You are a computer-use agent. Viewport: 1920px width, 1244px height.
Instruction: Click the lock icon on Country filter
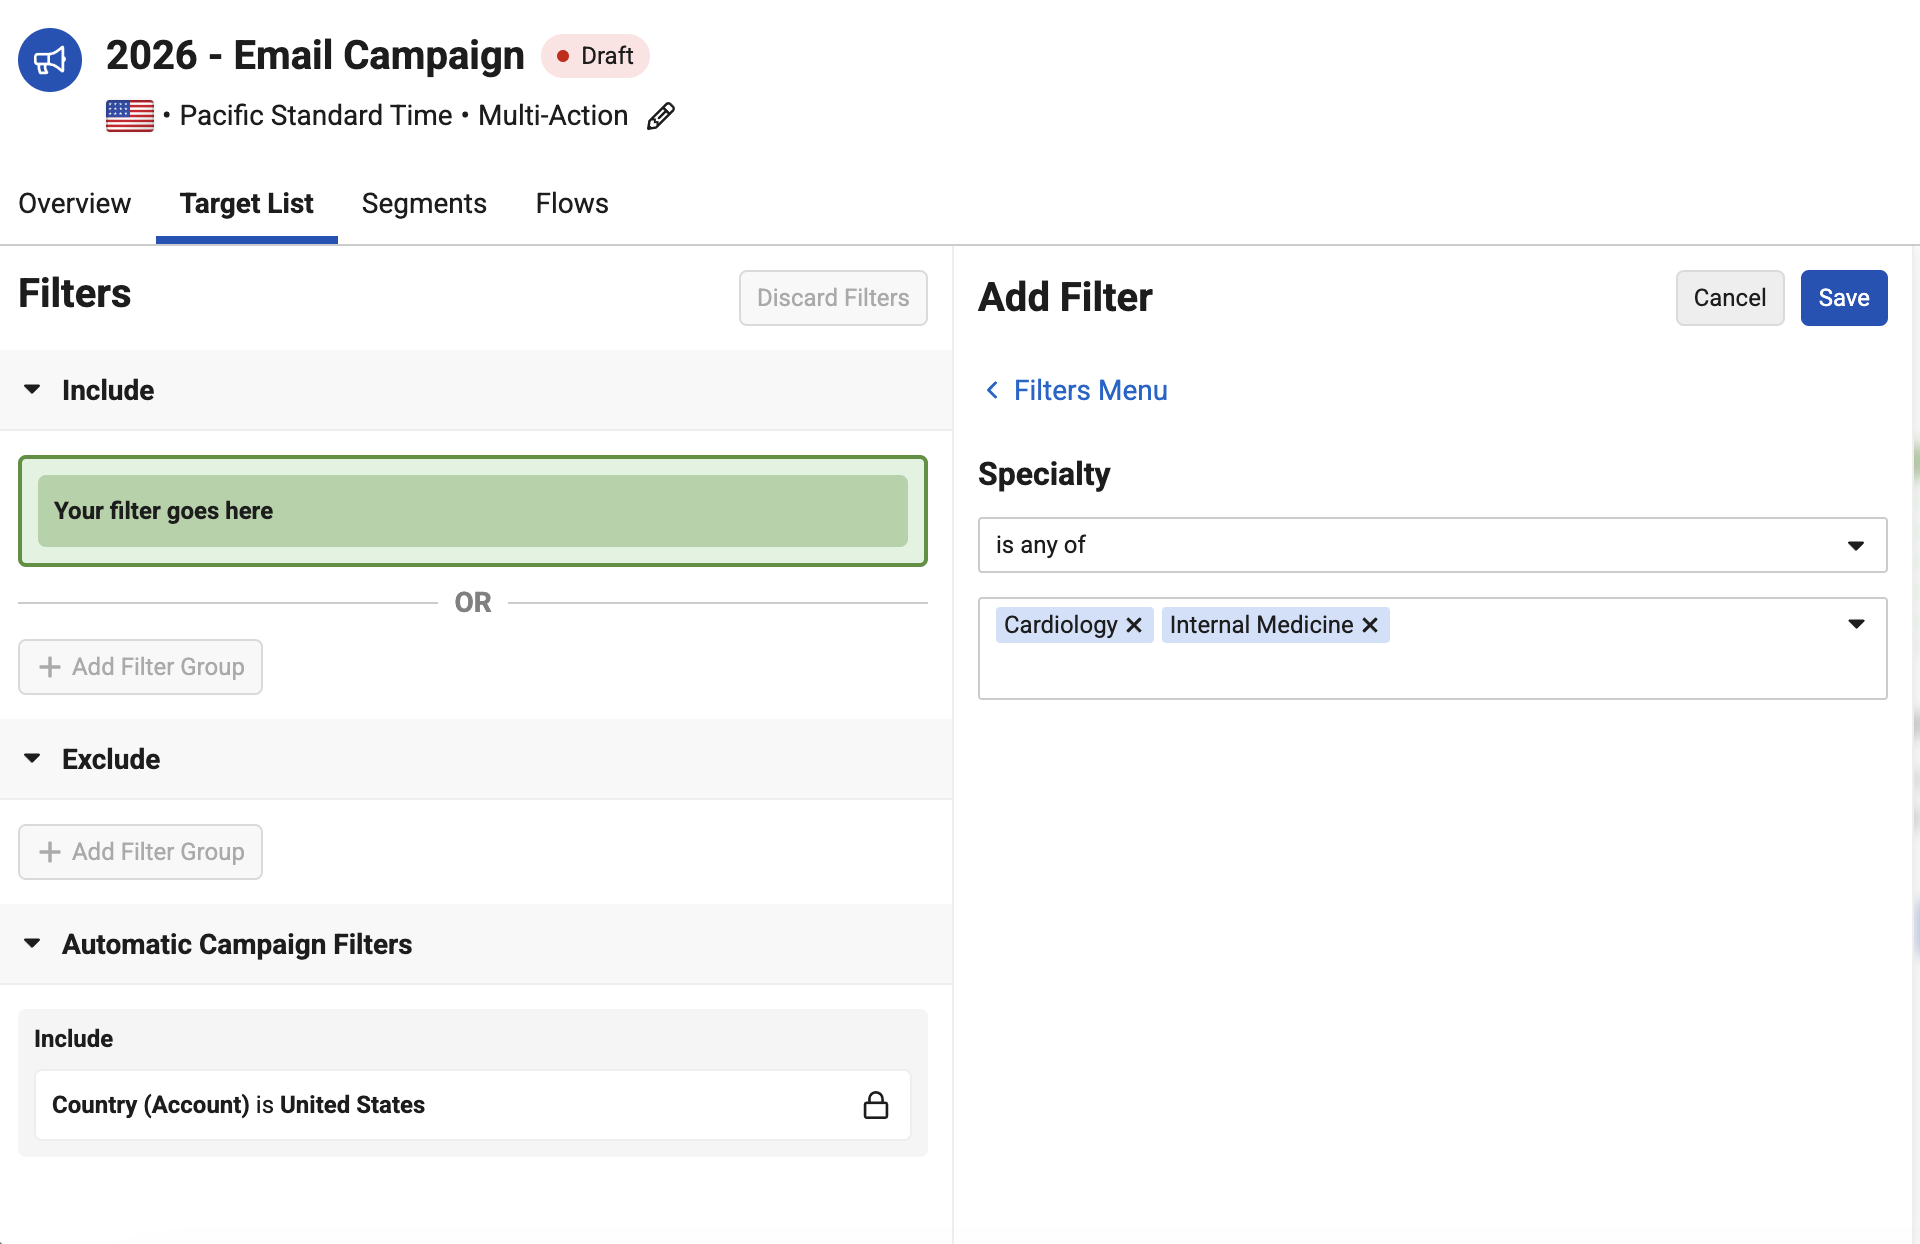click(x=876, y=1105)
